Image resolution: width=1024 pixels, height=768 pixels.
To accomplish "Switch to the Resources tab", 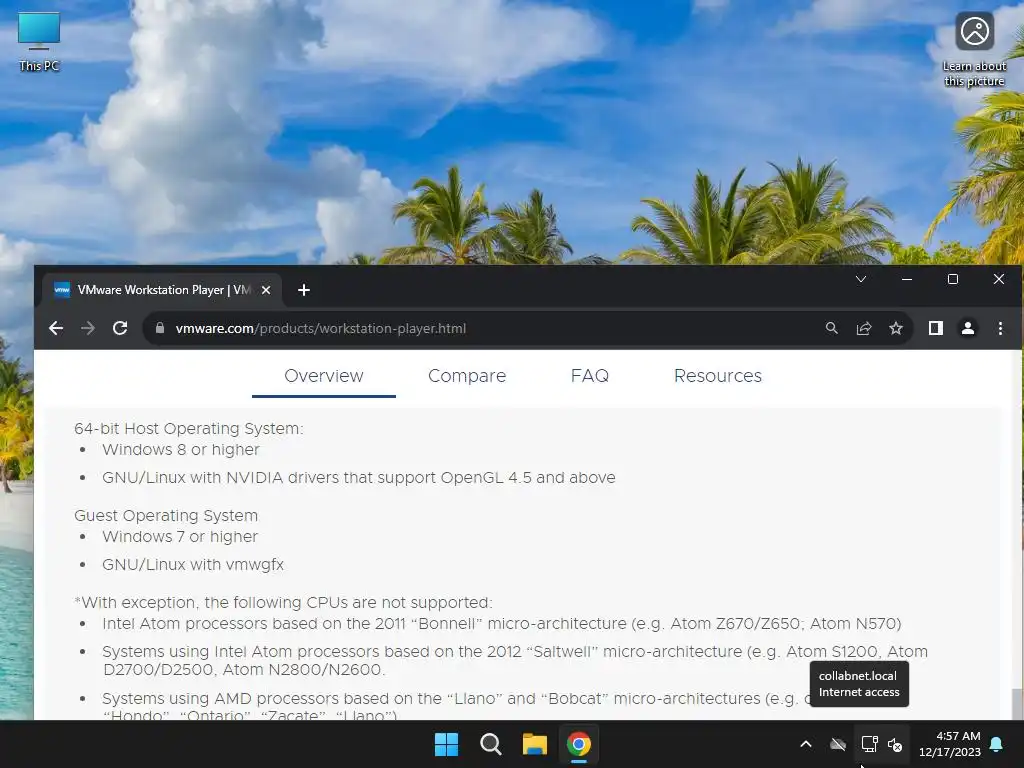I will [718, 376].
